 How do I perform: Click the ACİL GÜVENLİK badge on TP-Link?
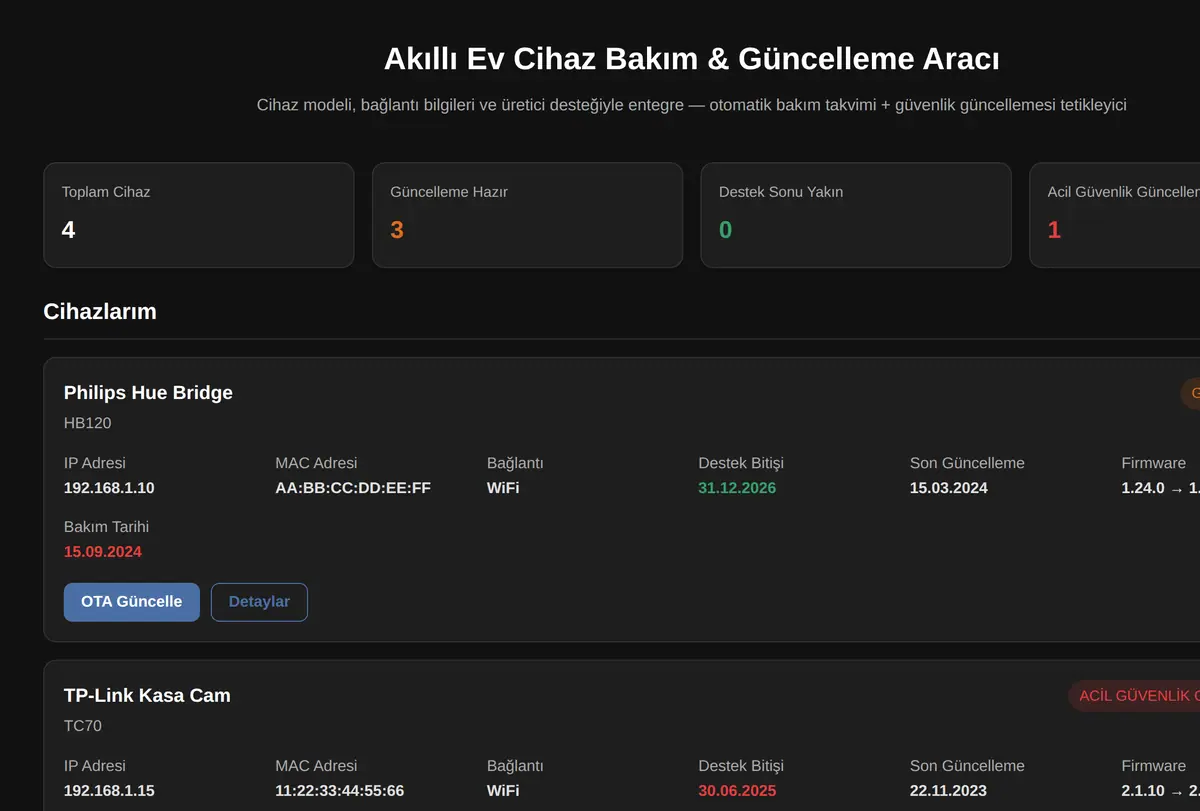(1134, 696)
